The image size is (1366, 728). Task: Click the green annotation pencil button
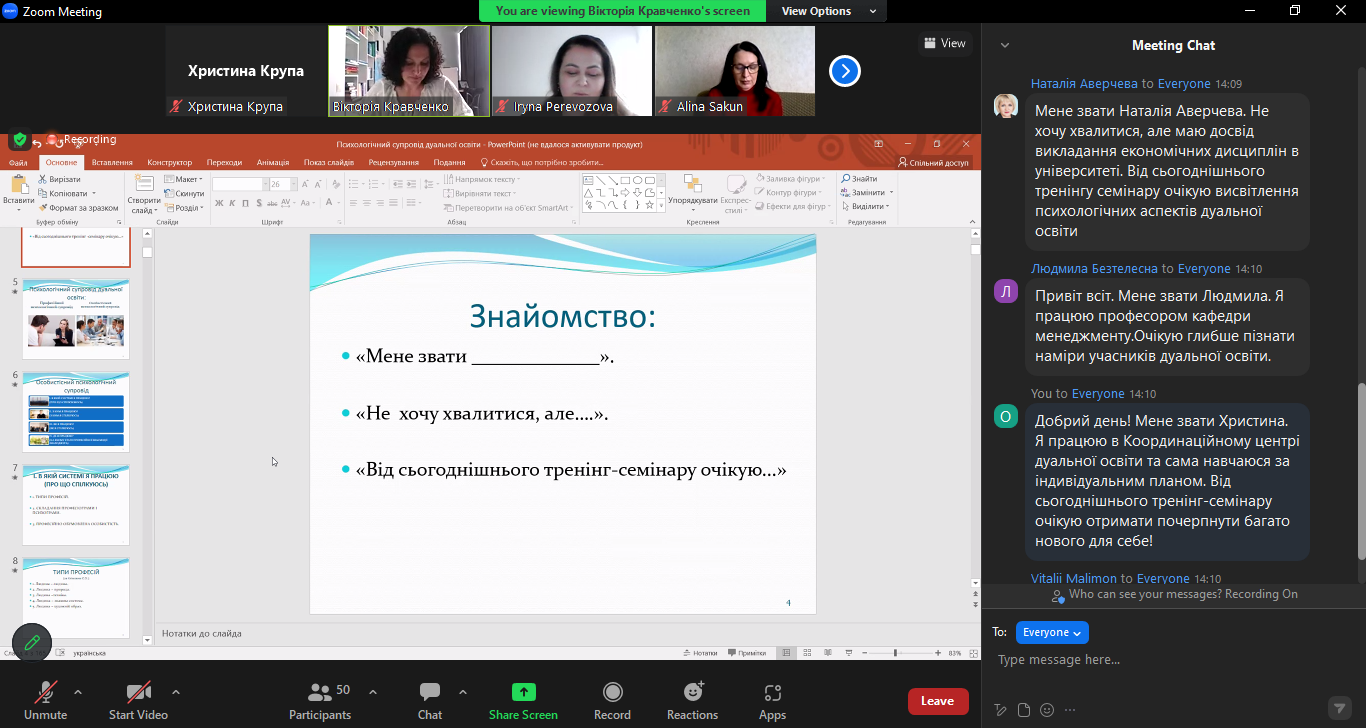click(x=32, y=642)
